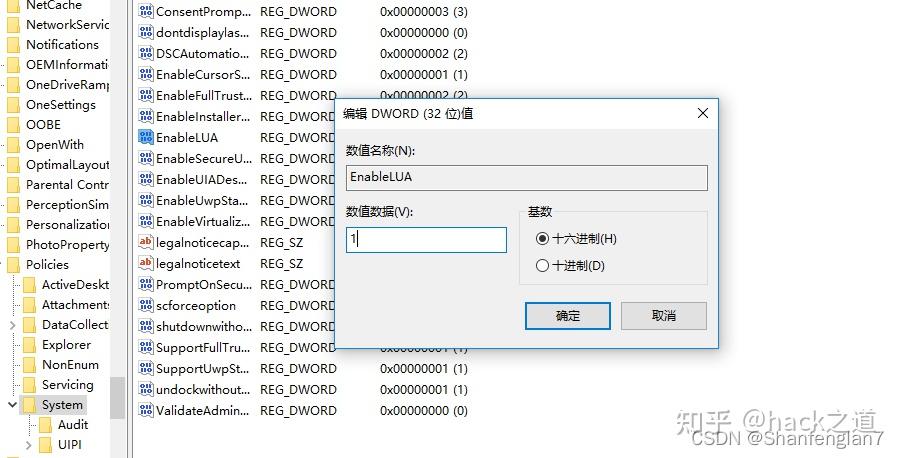Image resolution: width=899 pixels, height=458 pixels.
Task: Select the OpenWith key in the tree
Action: click(54, 144)
